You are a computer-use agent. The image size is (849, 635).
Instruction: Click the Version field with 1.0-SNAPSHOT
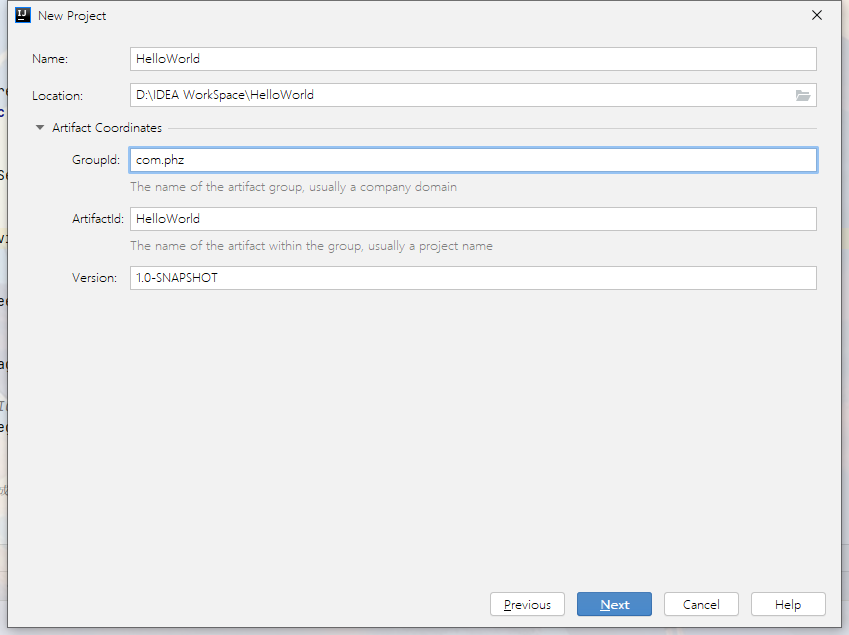pos(473,278)
